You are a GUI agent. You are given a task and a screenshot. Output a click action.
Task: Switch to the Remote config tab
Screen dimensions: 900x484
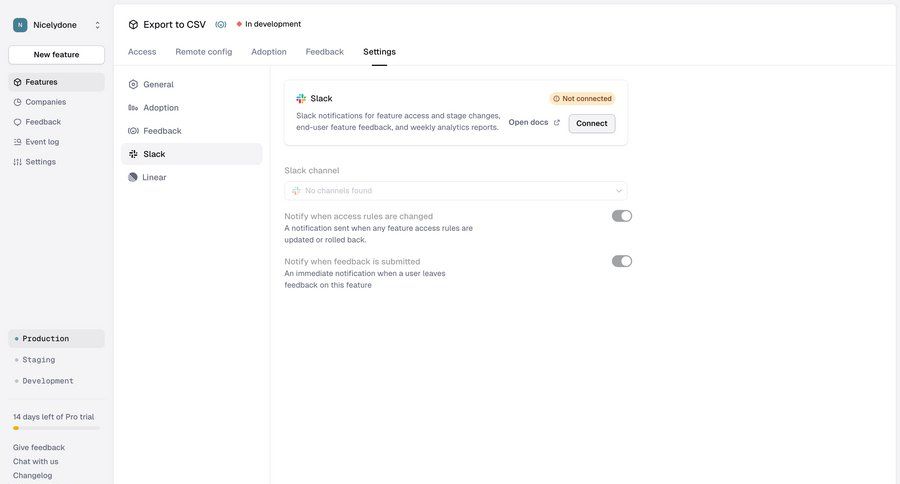(x=204, y=52)
